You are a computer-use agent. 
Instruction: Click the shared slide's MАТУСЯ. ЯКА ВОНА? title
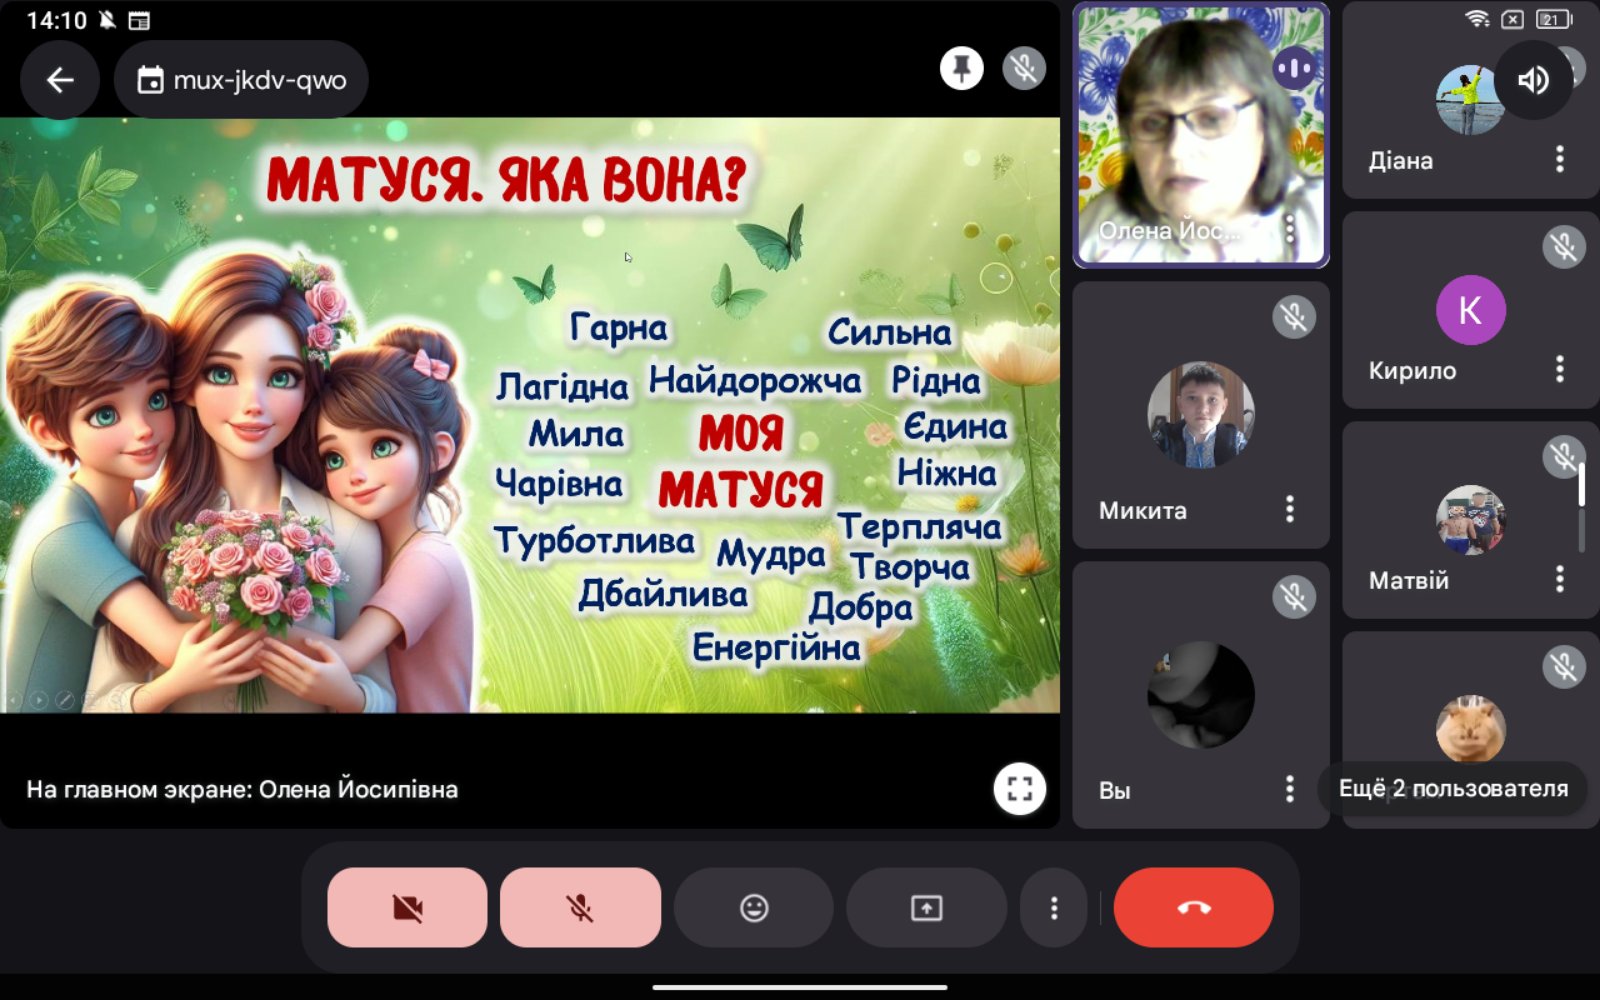506,180
